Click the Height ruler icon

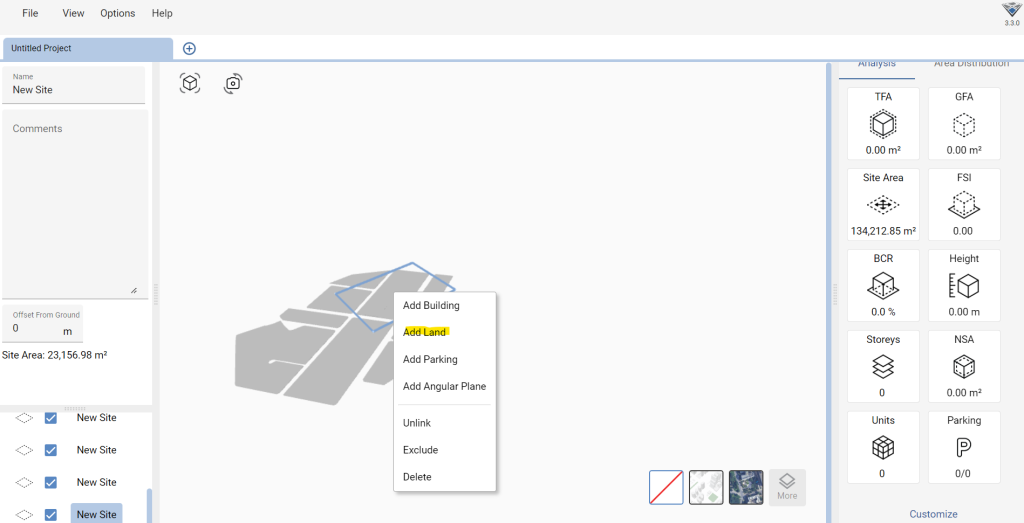[x=964, y=286]
